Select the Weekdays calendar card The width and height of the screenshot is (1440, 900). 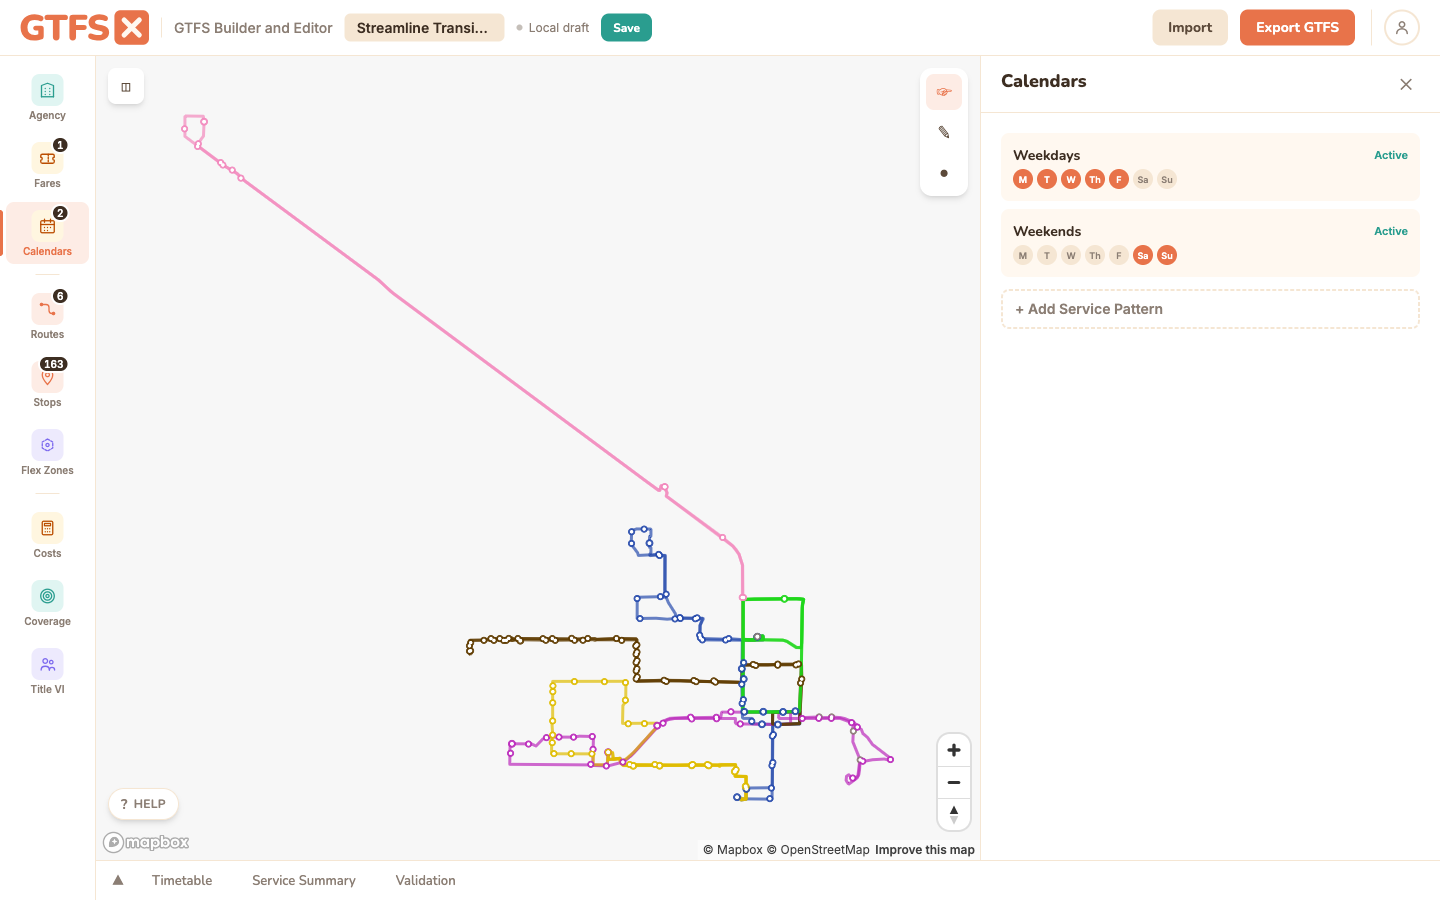click(x=1210, y=167)
